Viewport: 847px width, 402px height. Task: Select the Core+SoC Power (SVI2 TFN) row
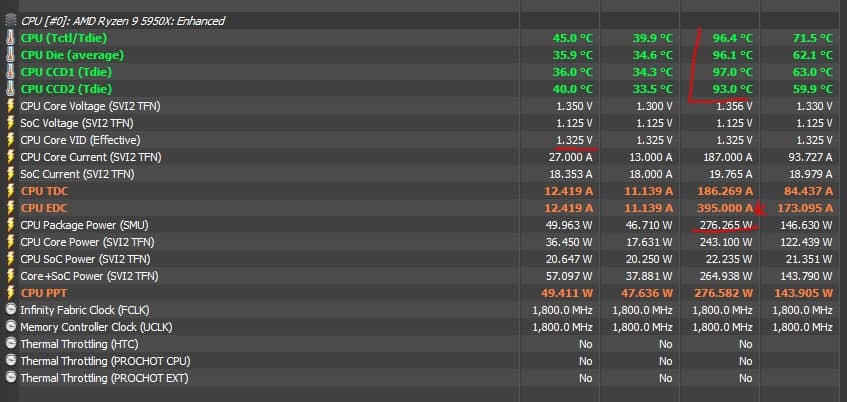[x=90, y=276]
